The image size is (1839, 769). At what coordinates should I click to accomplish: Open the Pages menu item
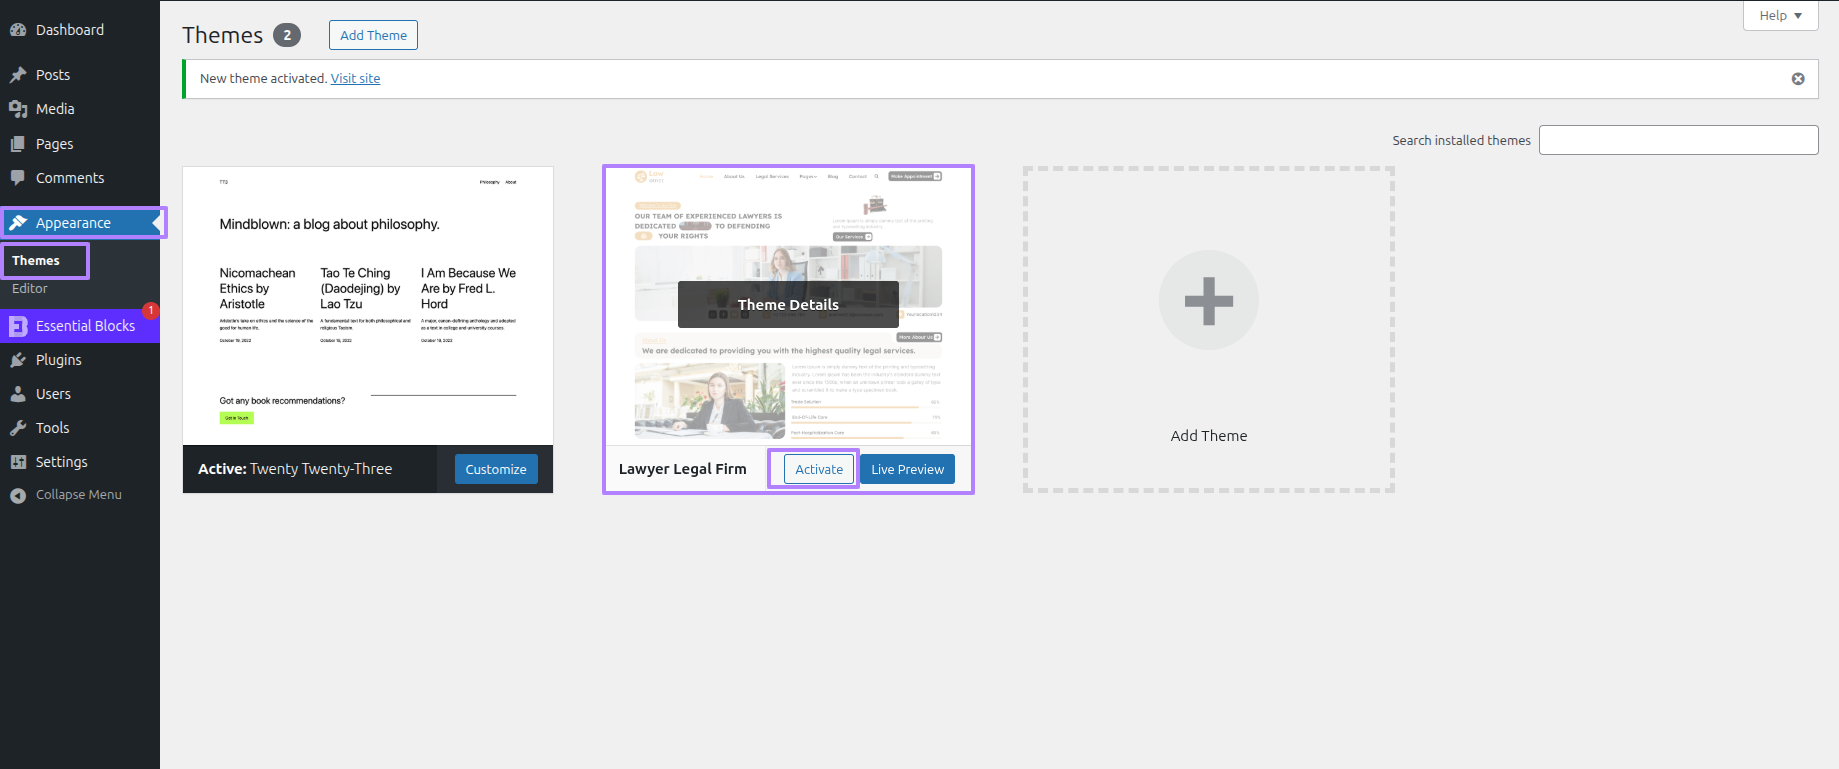coord(54,144)
